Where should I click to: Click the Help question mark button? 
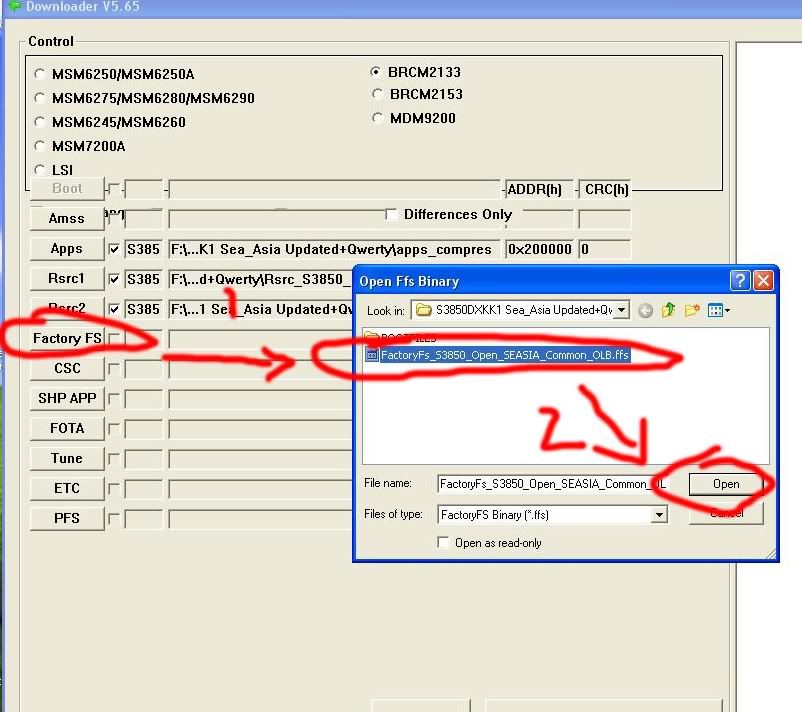click(x=739, y=281)
